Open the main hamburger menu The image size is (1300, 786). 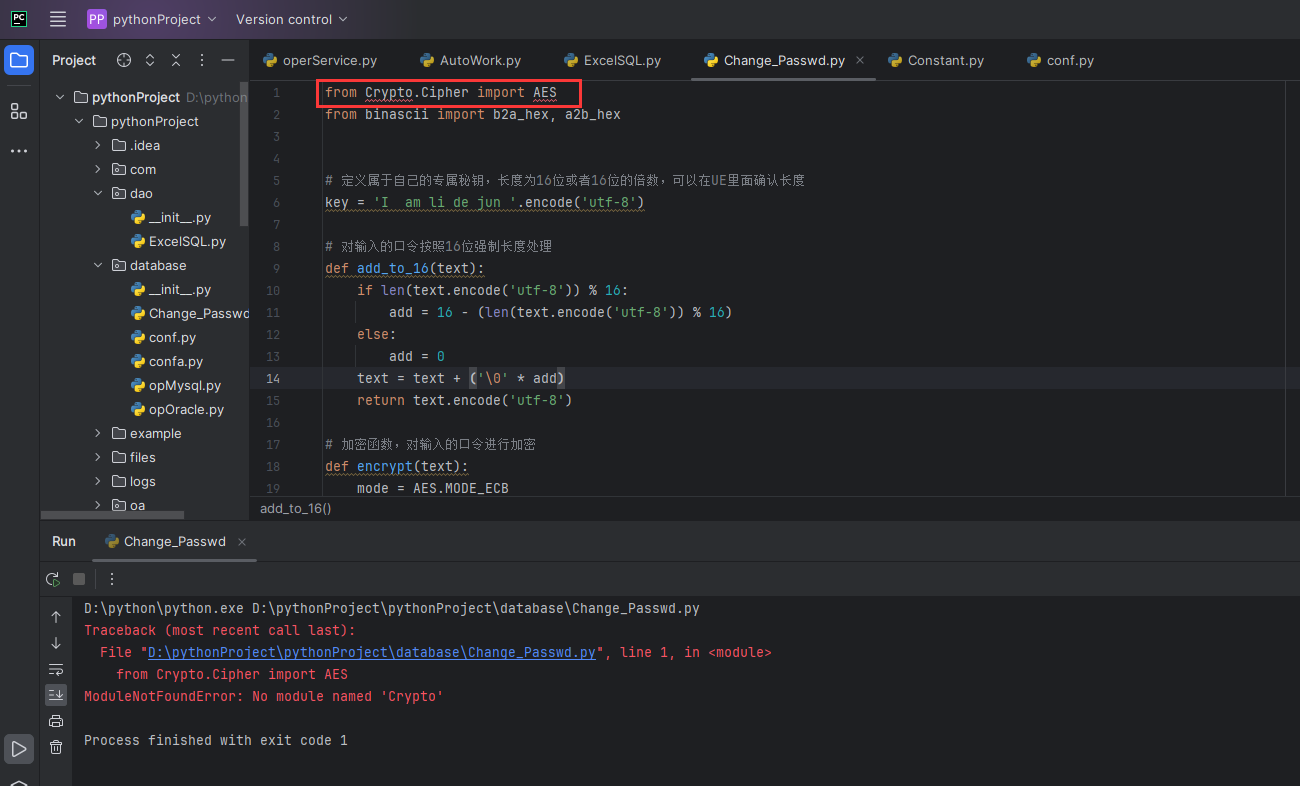point(58,19)
